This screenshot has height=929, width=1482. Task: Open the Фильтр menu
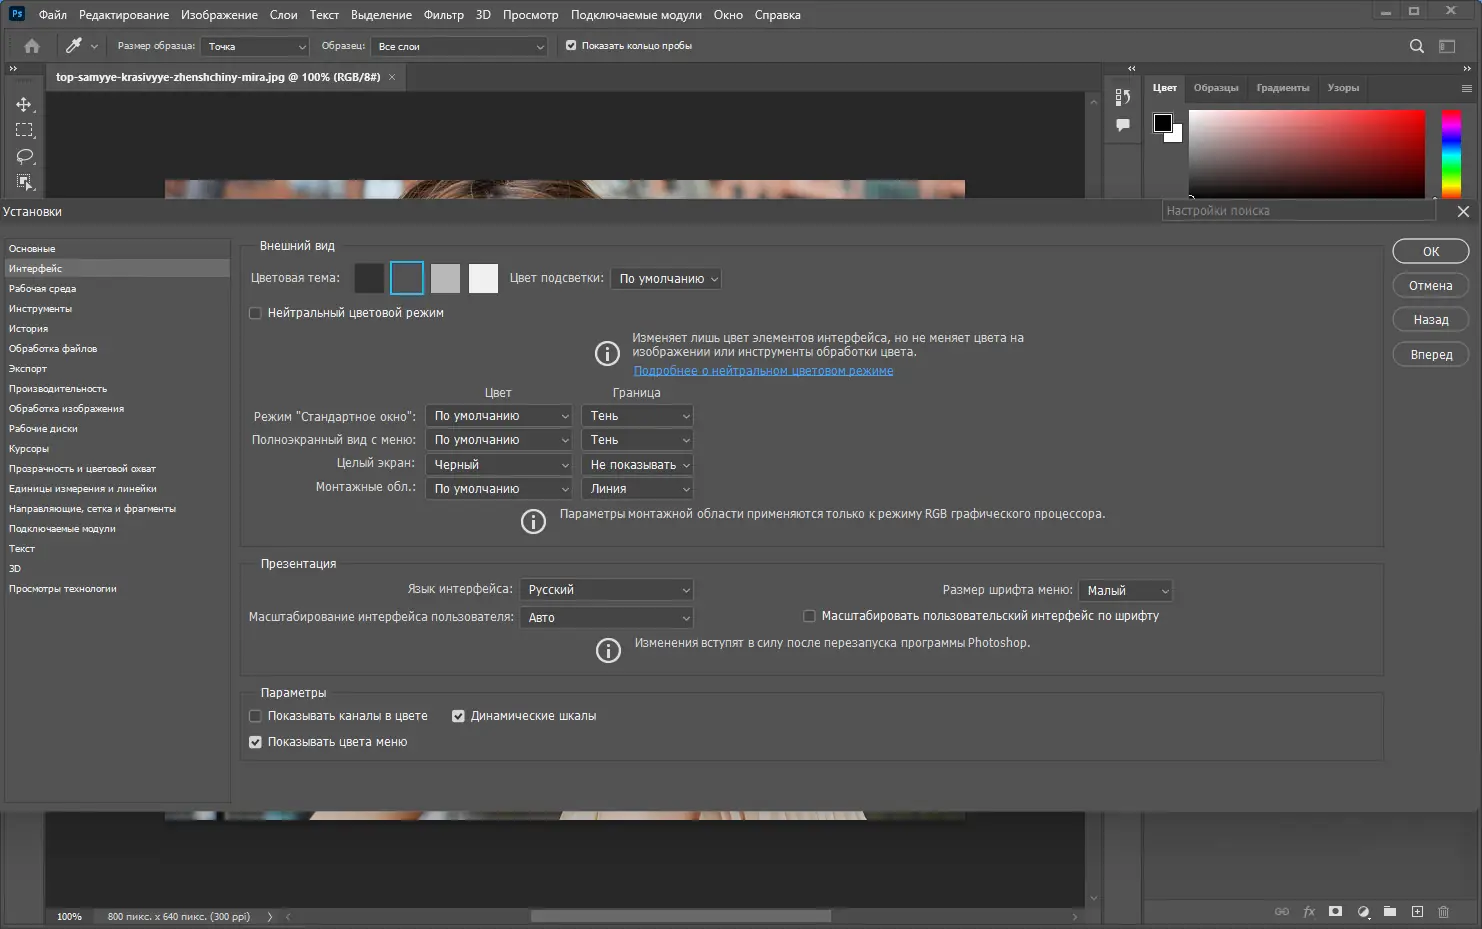point(443,15)
